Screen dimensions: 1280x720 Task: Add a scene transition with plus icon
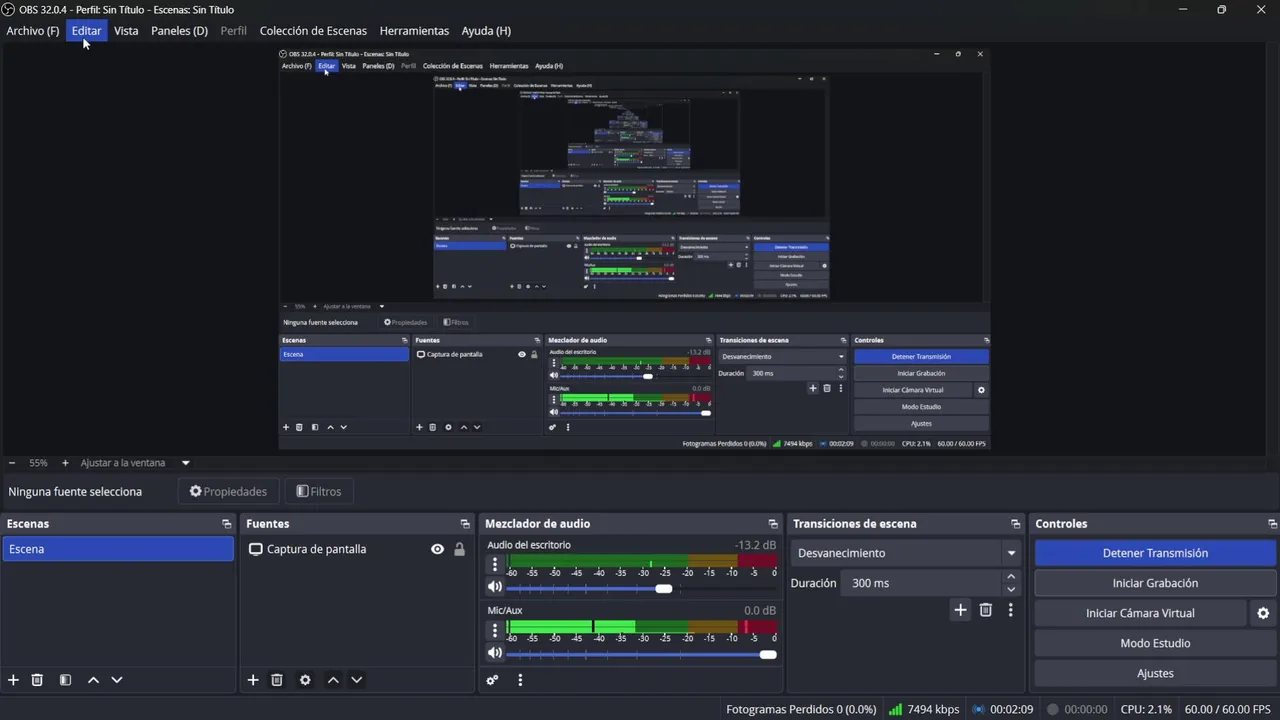[960, 610]
